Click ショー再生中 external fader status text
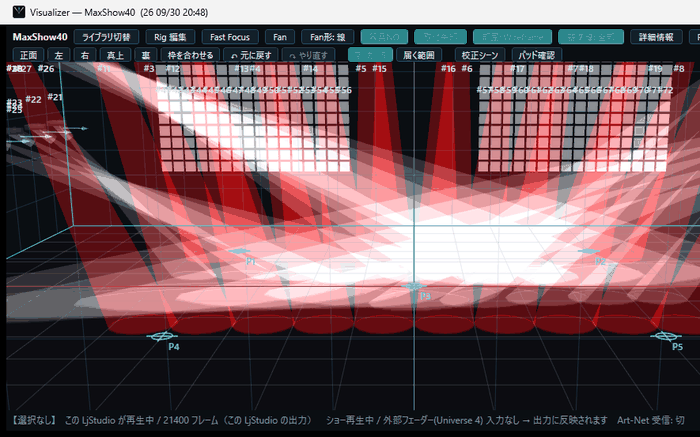 click(467, 420)
